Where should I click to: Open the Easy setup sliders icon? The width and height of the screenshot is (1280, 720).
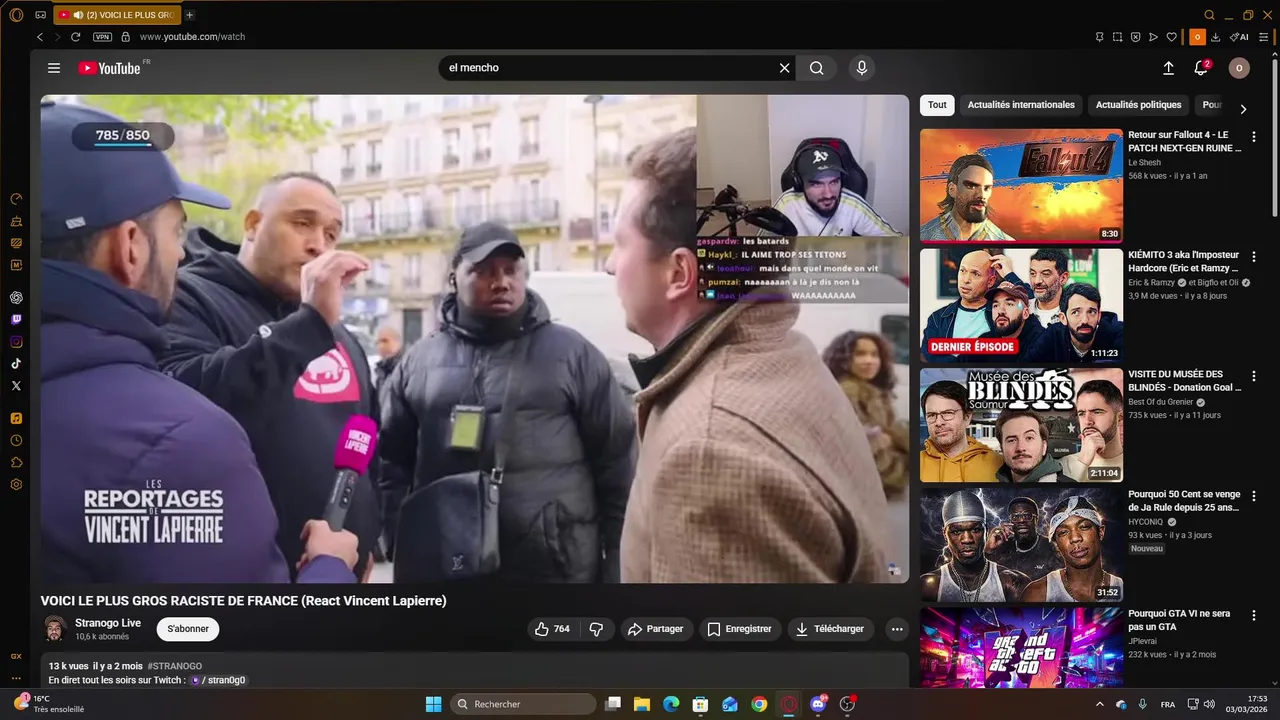point(1265,37)
